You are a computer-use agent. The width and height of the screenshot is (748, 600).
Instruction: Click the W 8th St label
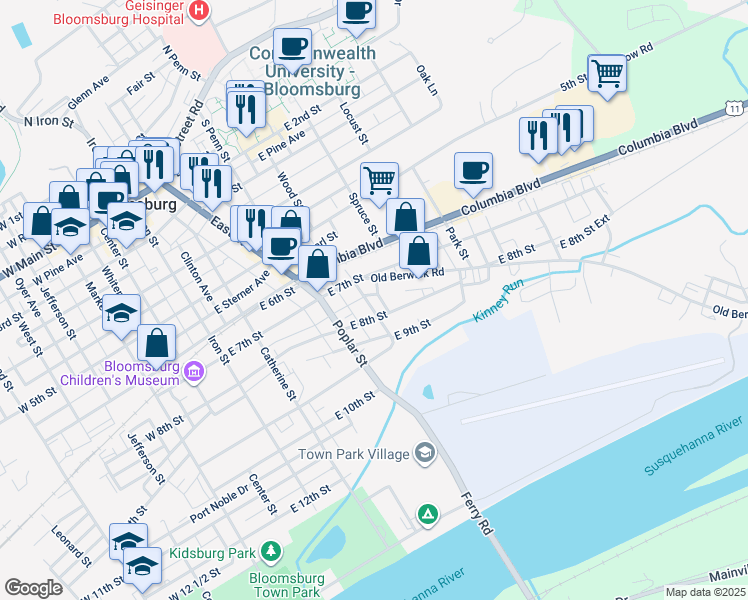tap(165, 428)
